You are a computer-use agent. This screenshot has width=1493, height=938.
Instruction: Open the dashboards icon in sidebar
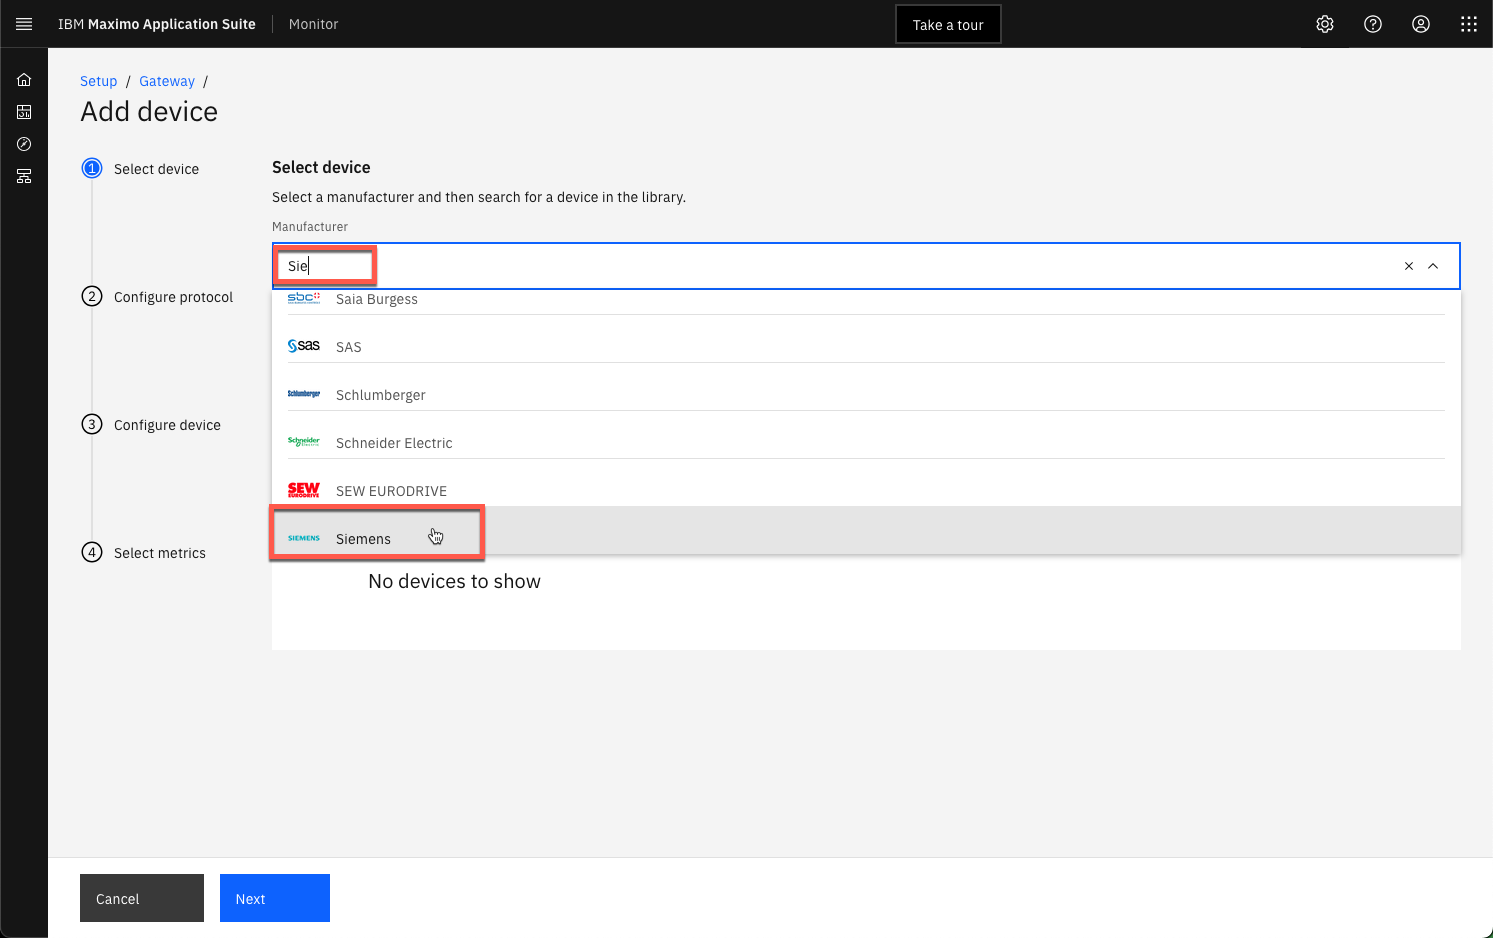[x=24, y=112]
